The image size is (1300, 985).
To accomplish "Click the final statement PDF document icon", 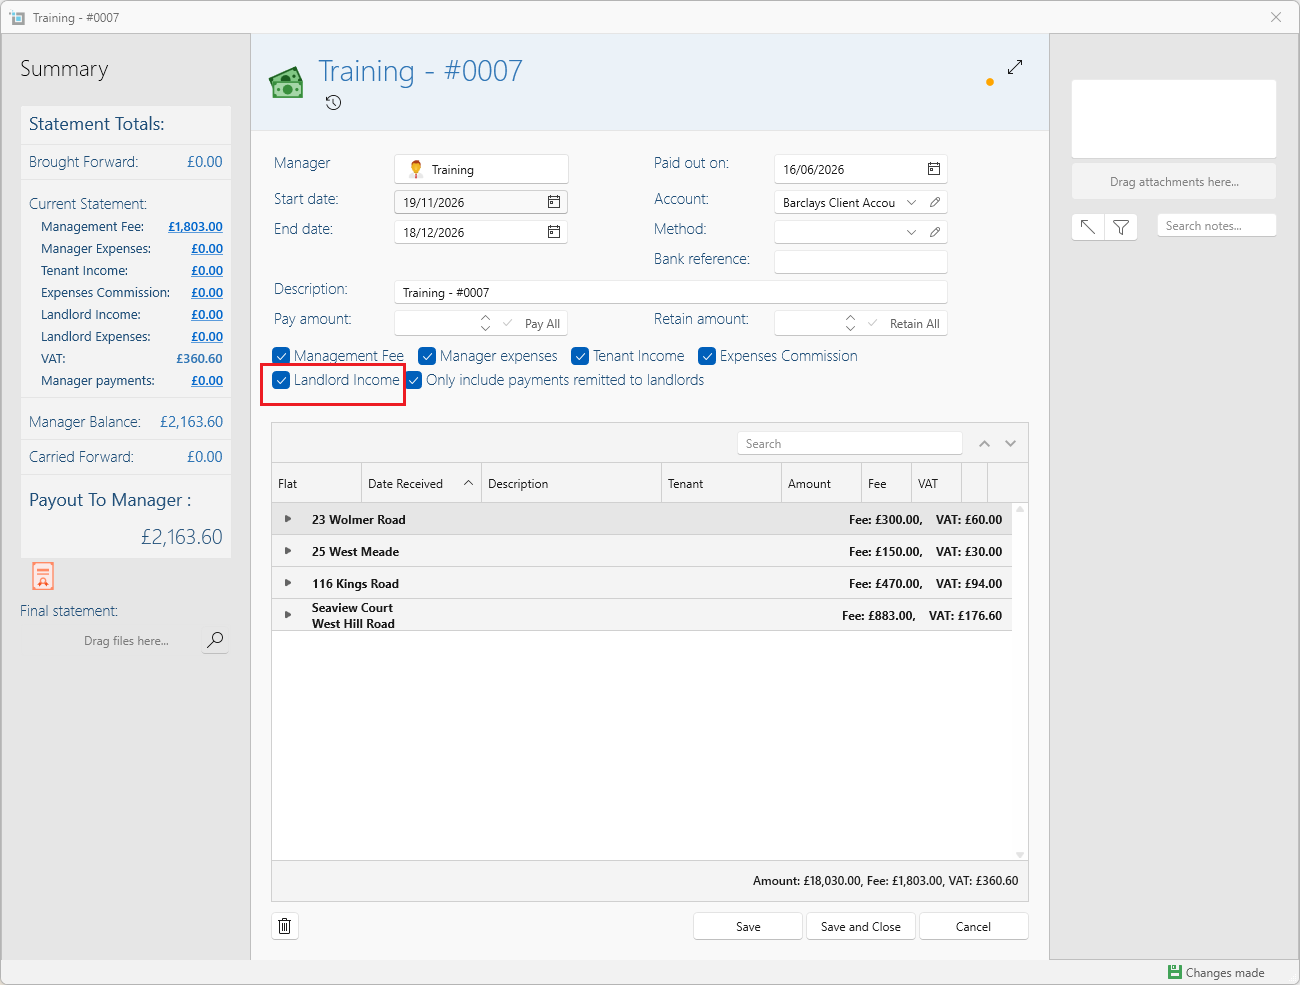I will point(43,576).
